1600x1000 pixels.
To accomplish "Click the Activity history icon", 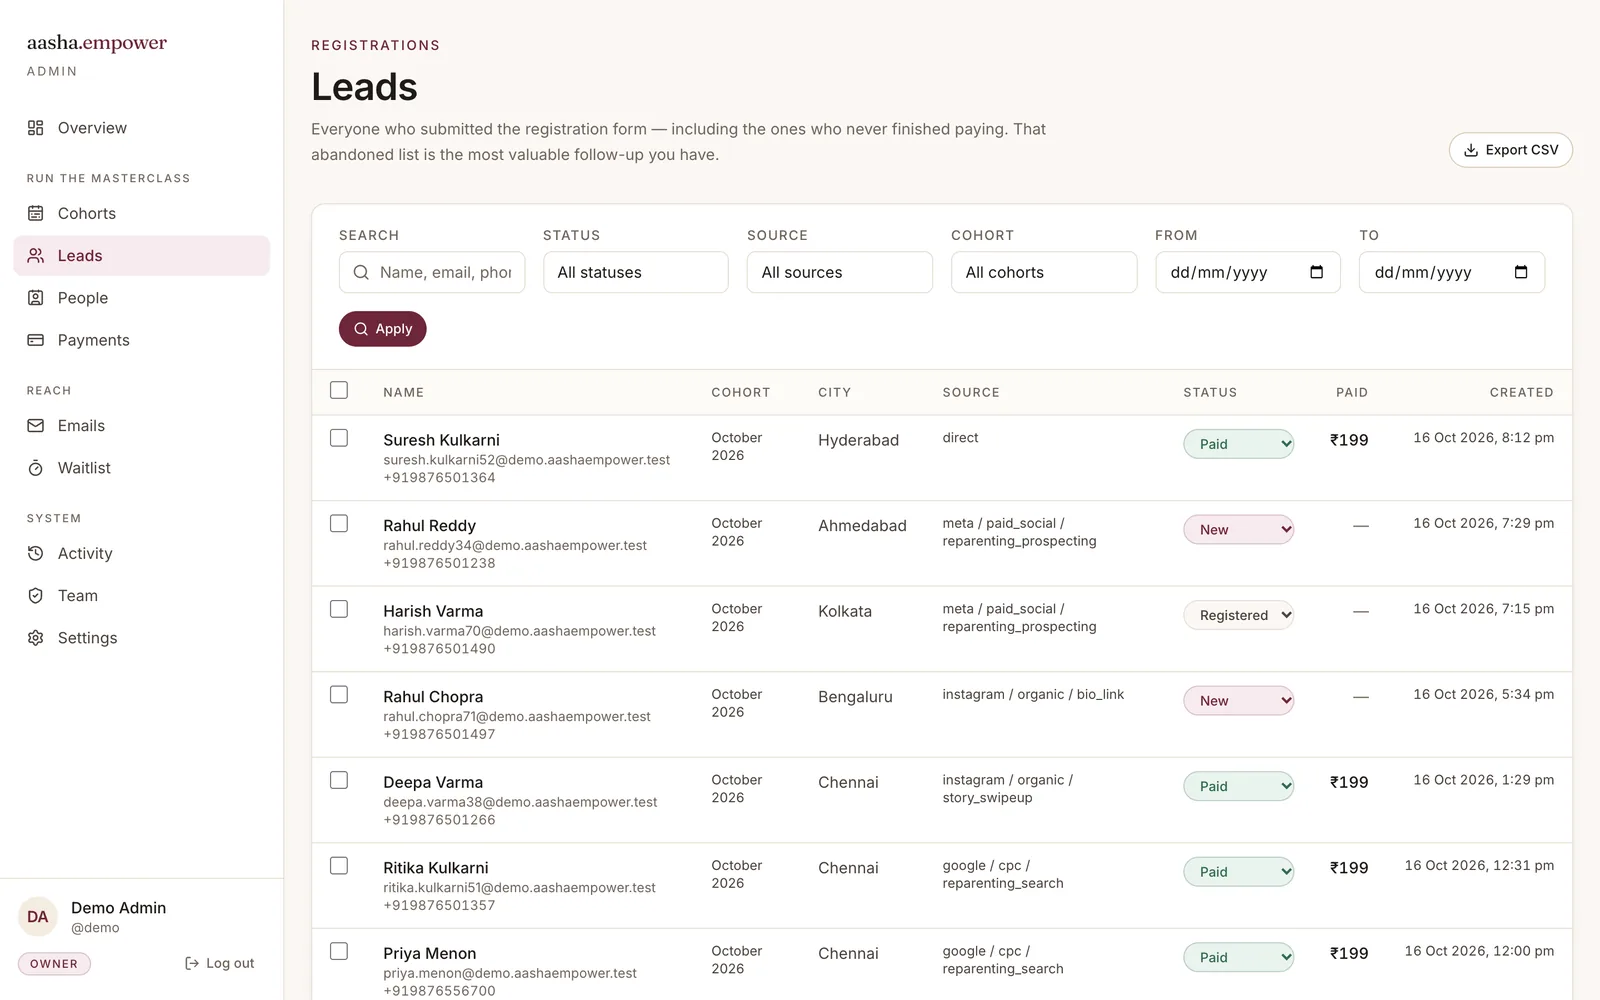I will pyautogui.click(x=36, y=554).
